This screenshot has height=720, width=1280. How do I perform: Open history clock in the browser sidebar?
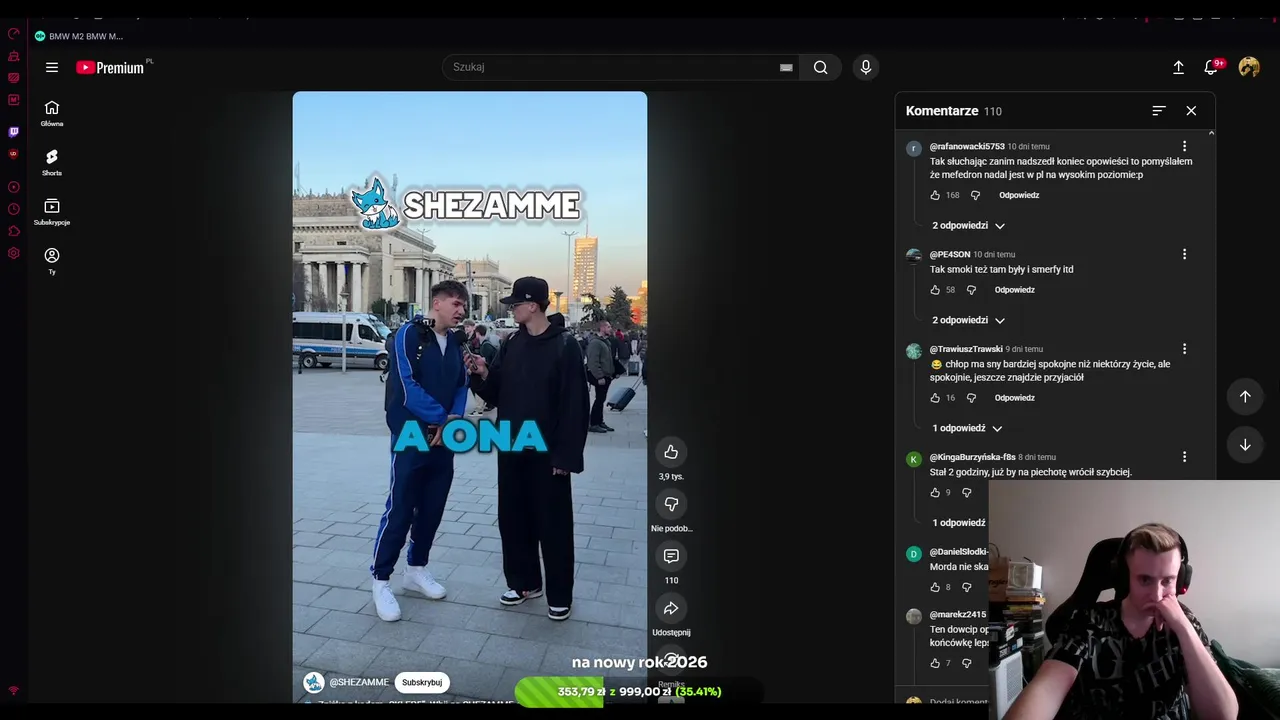pyautogui.click(x=13, y=209)
